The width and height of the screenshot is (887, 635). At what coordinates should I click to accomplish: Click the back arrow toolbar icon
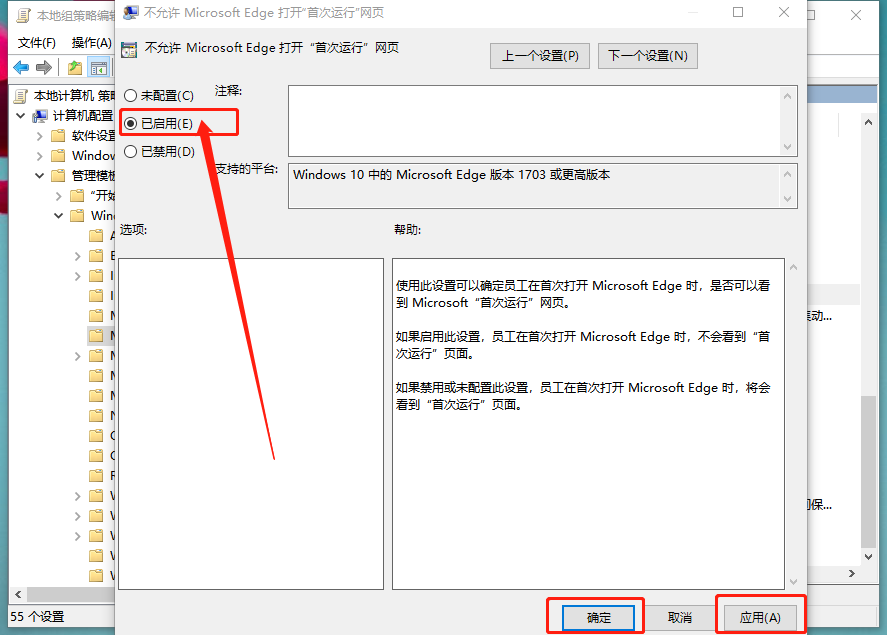point(21,68)
